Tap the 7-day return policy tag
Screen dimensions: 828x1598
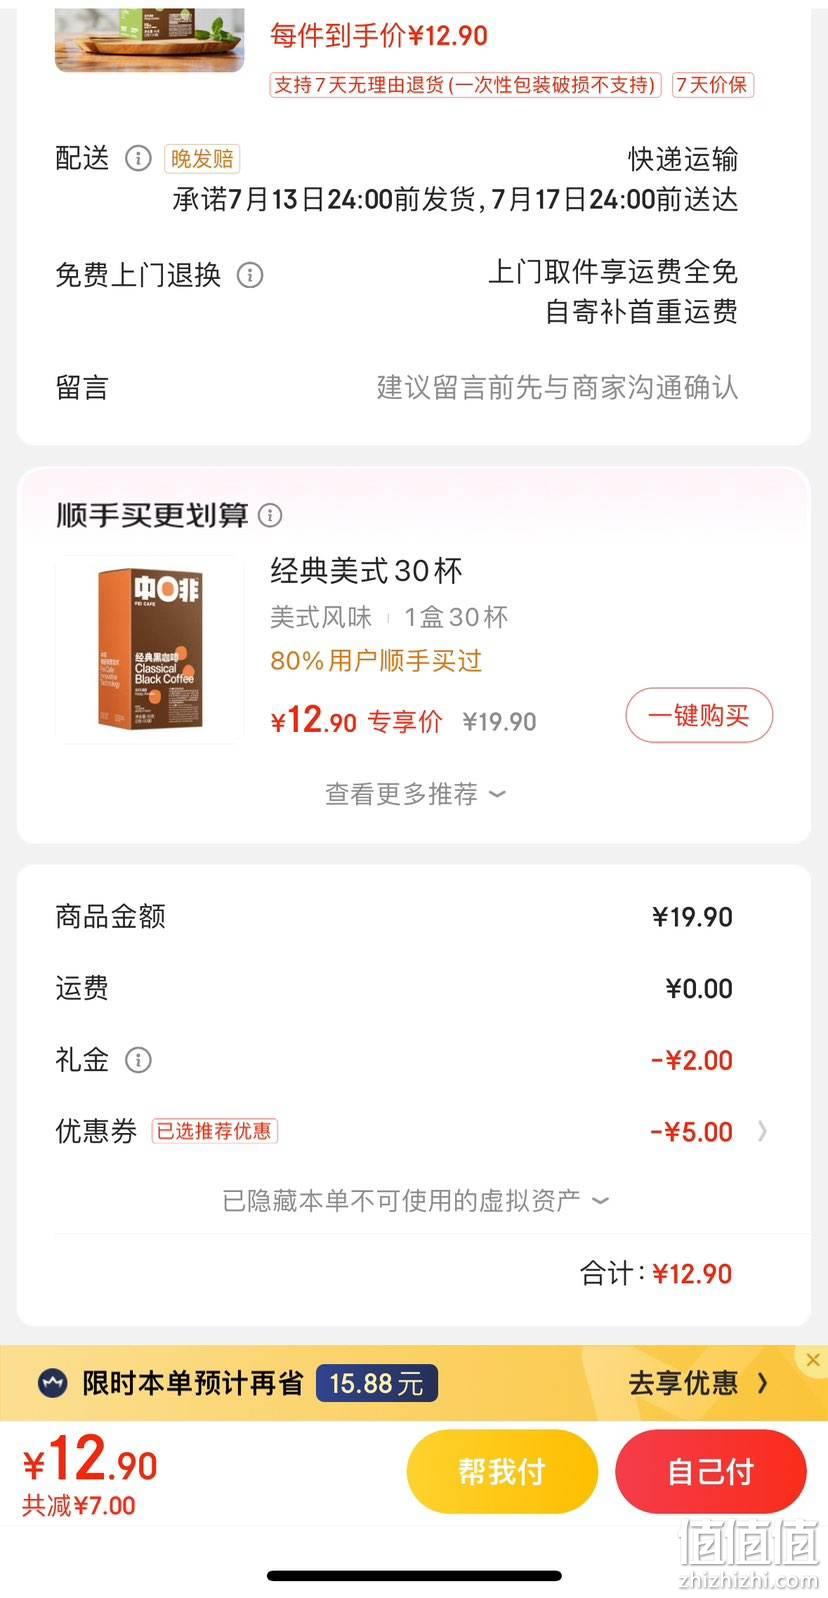(465, 85)
